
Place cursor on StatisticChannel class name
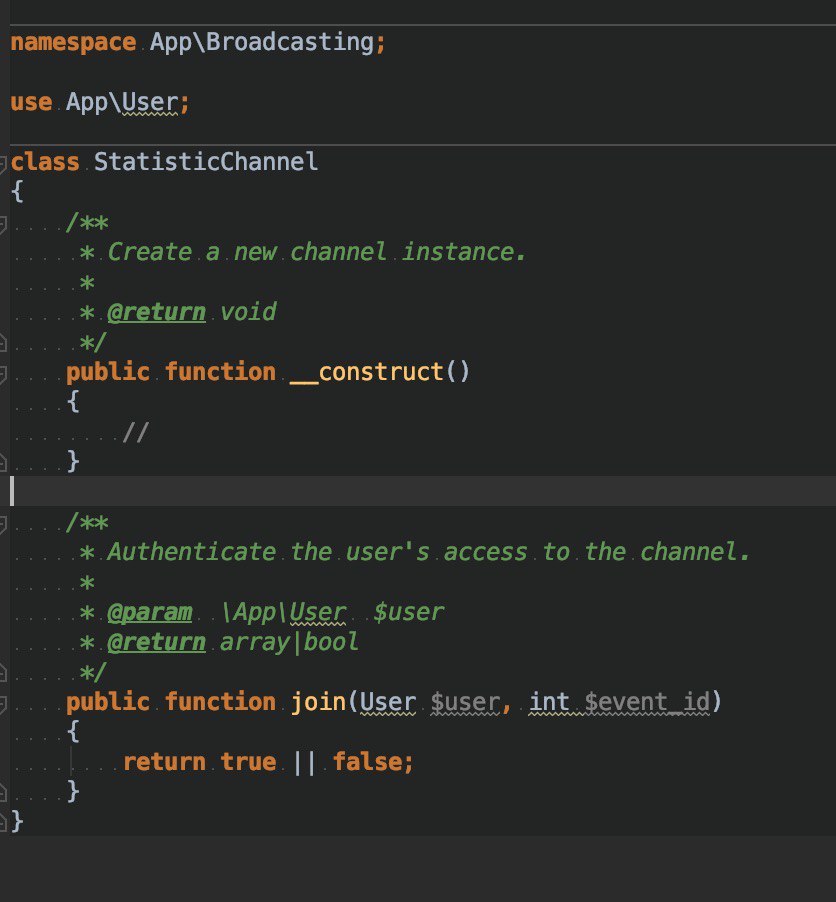205,162
